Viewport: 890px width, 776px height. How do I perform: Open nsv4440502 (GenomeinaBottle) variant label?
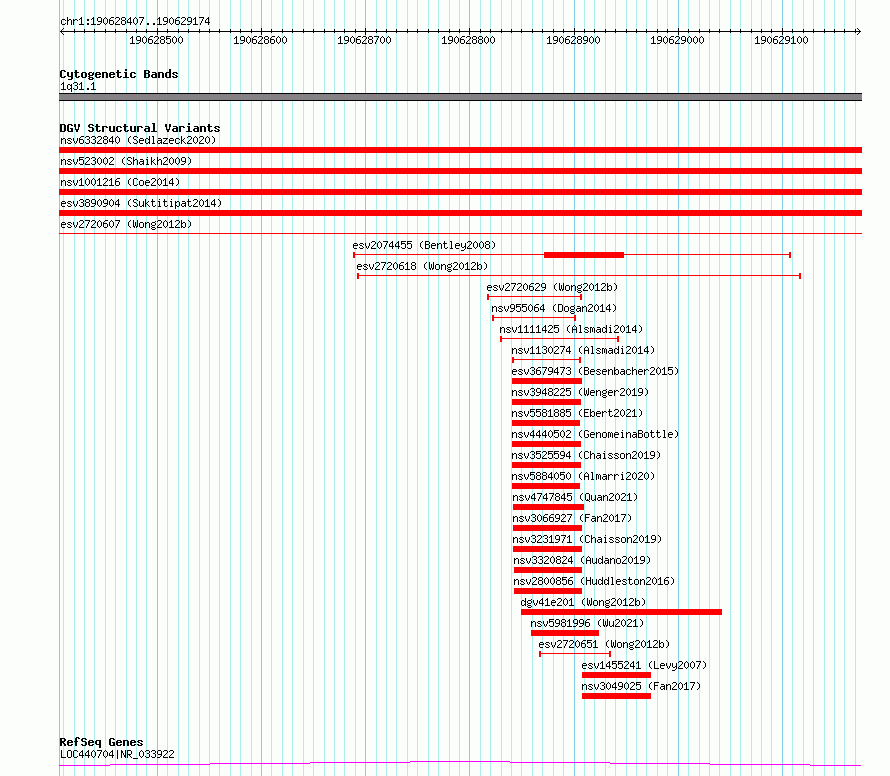click(x=595, y=434)
